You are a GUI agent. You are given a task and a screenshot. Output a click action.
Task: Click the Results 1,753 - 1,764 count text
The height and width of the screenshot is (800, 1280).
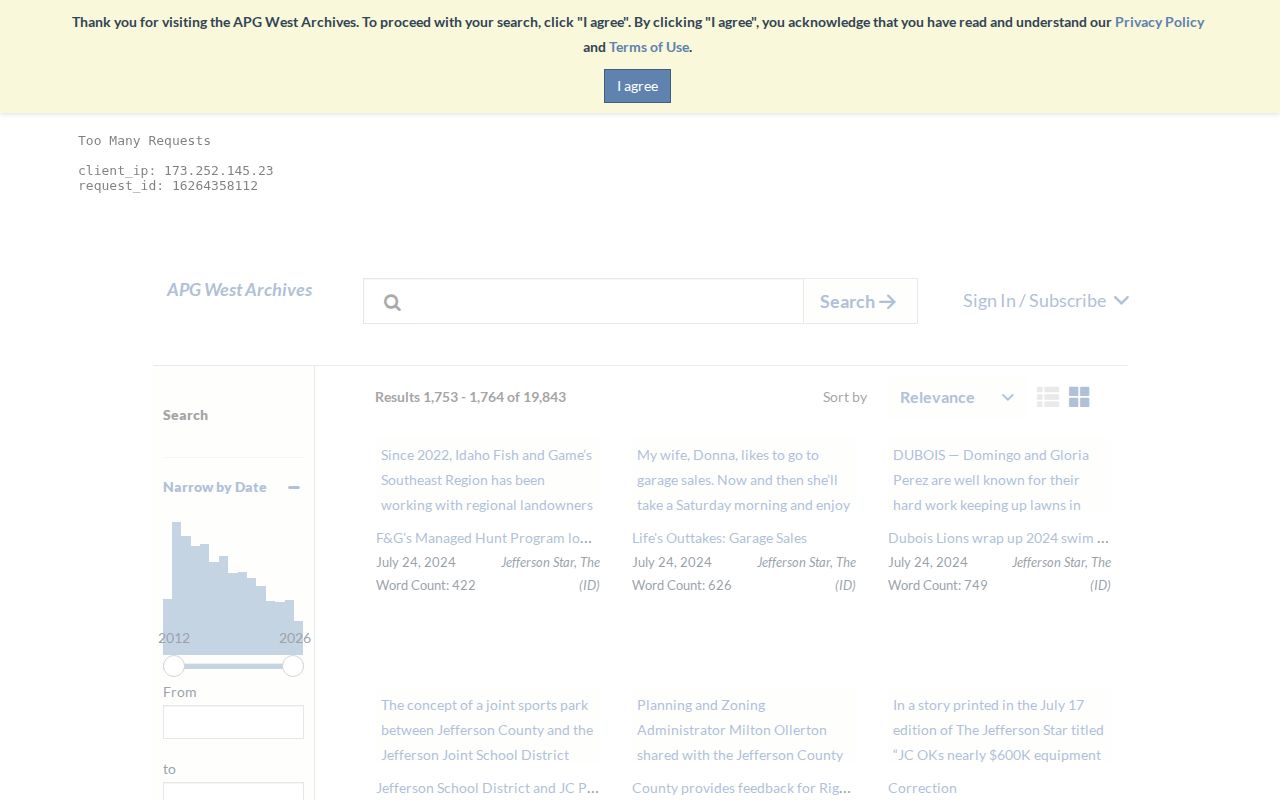pyautogui.click(x=470, y=397)
